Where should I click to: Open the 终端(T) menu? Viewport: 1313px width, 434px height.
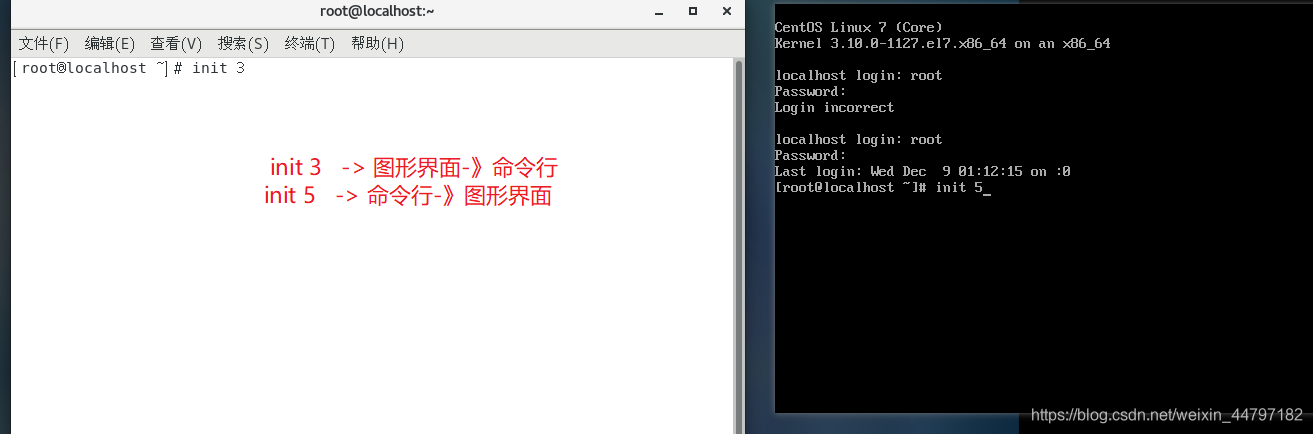(310, 44)
